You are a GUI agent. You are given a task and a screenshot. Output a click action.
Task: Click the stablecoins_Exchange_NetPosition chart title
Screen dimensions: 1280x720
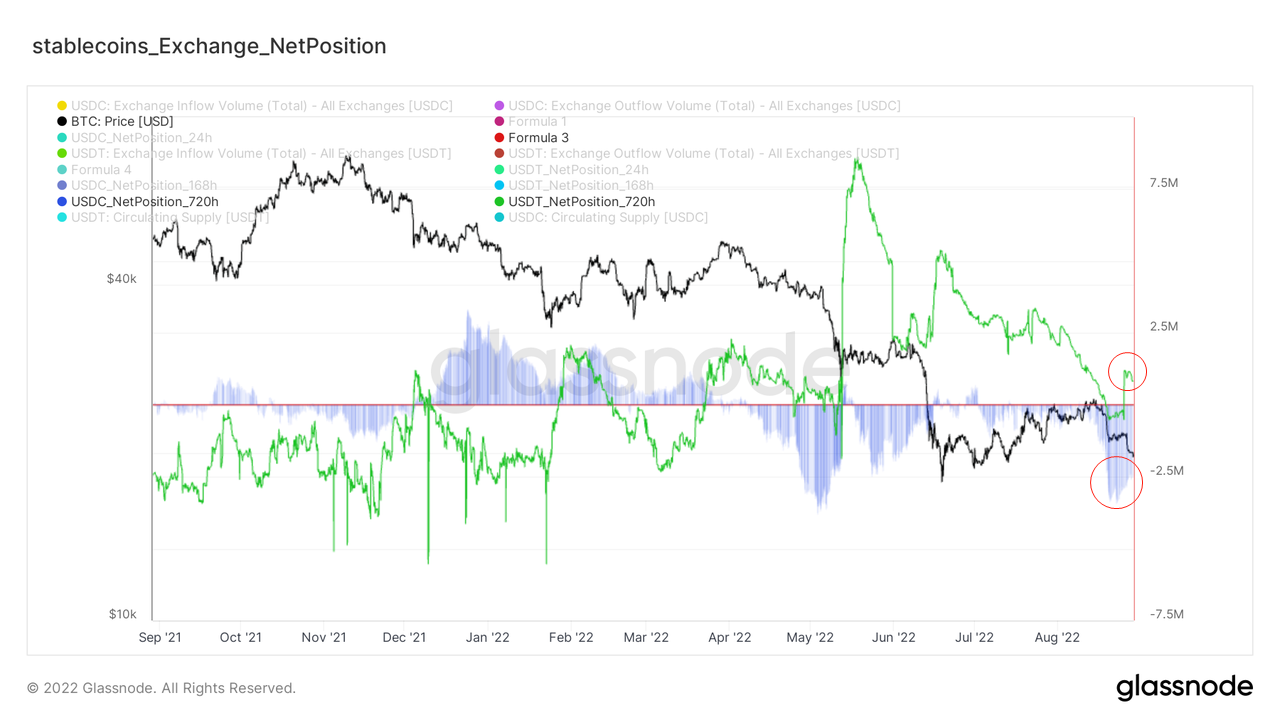coord(209,46)
